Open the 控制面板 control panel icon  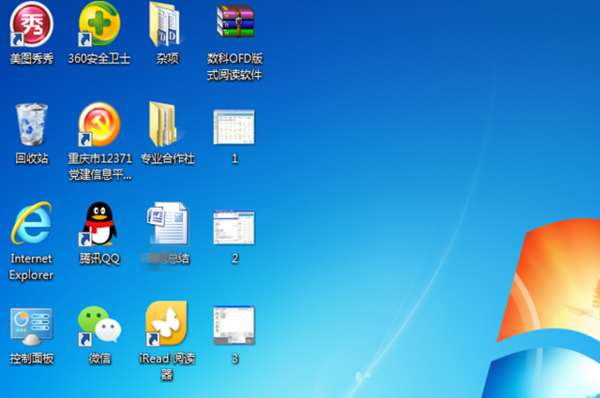31,327
